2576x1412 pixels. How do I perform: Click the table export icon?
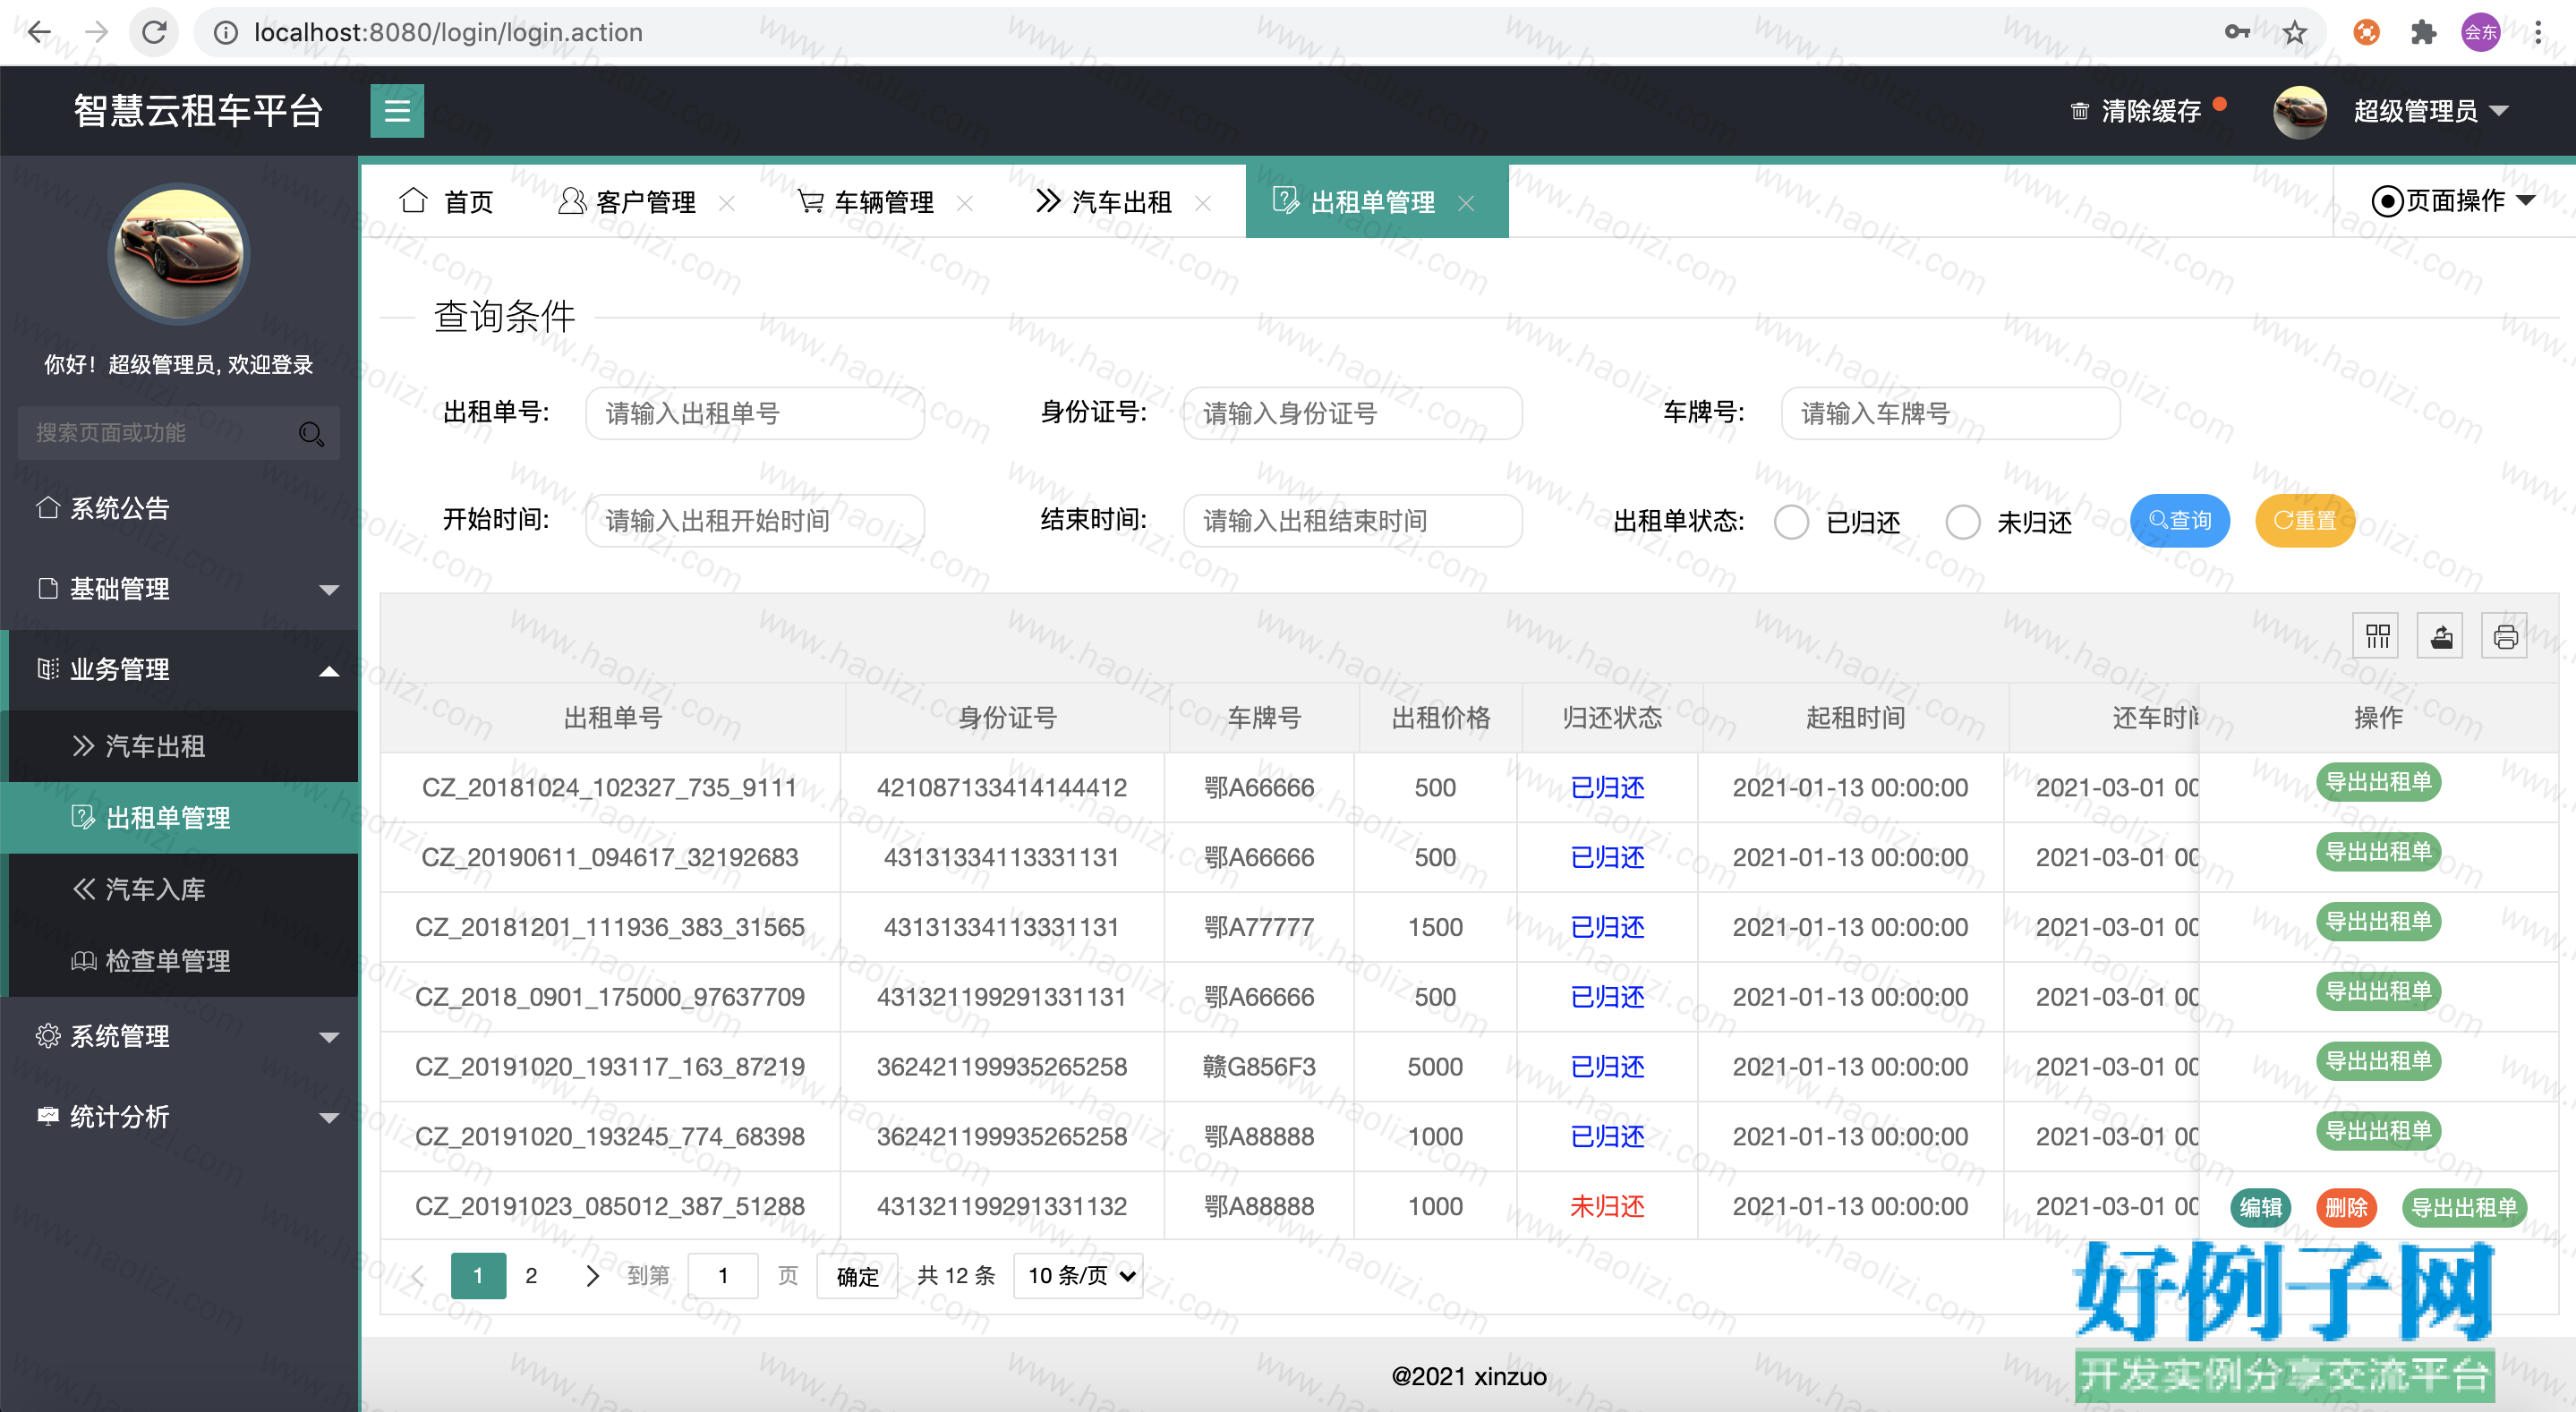click(2441, 636)
